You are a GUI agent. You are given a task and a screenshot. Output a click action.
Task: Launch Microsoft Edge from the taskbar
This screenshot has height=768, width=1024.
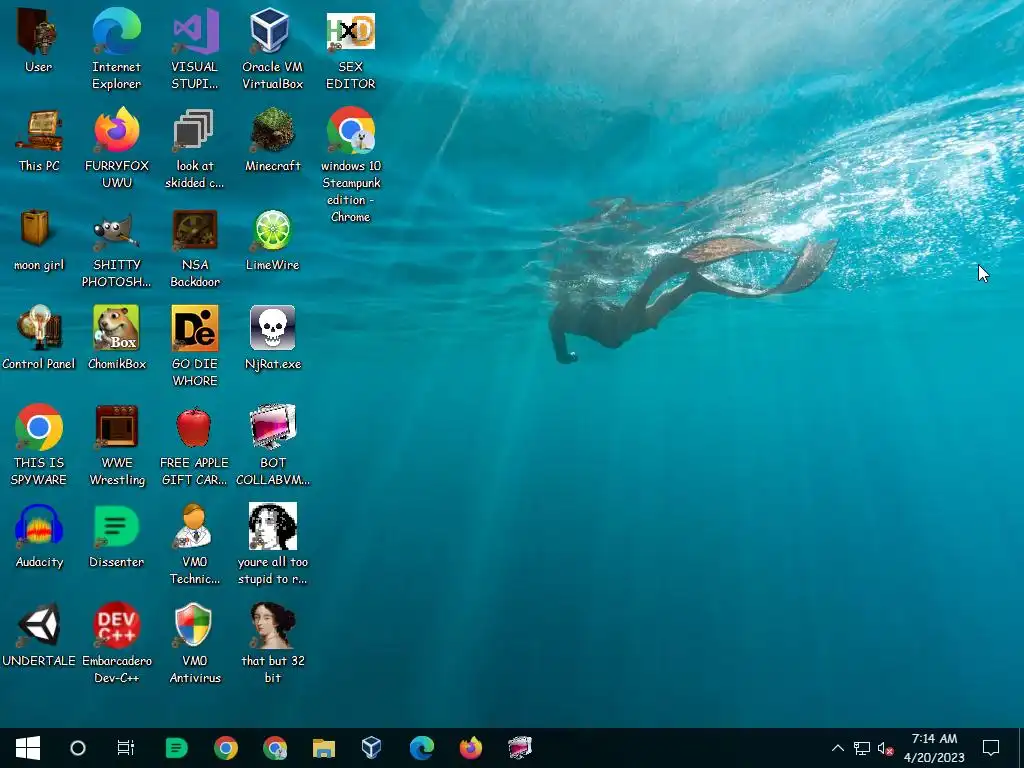point(422,748)
